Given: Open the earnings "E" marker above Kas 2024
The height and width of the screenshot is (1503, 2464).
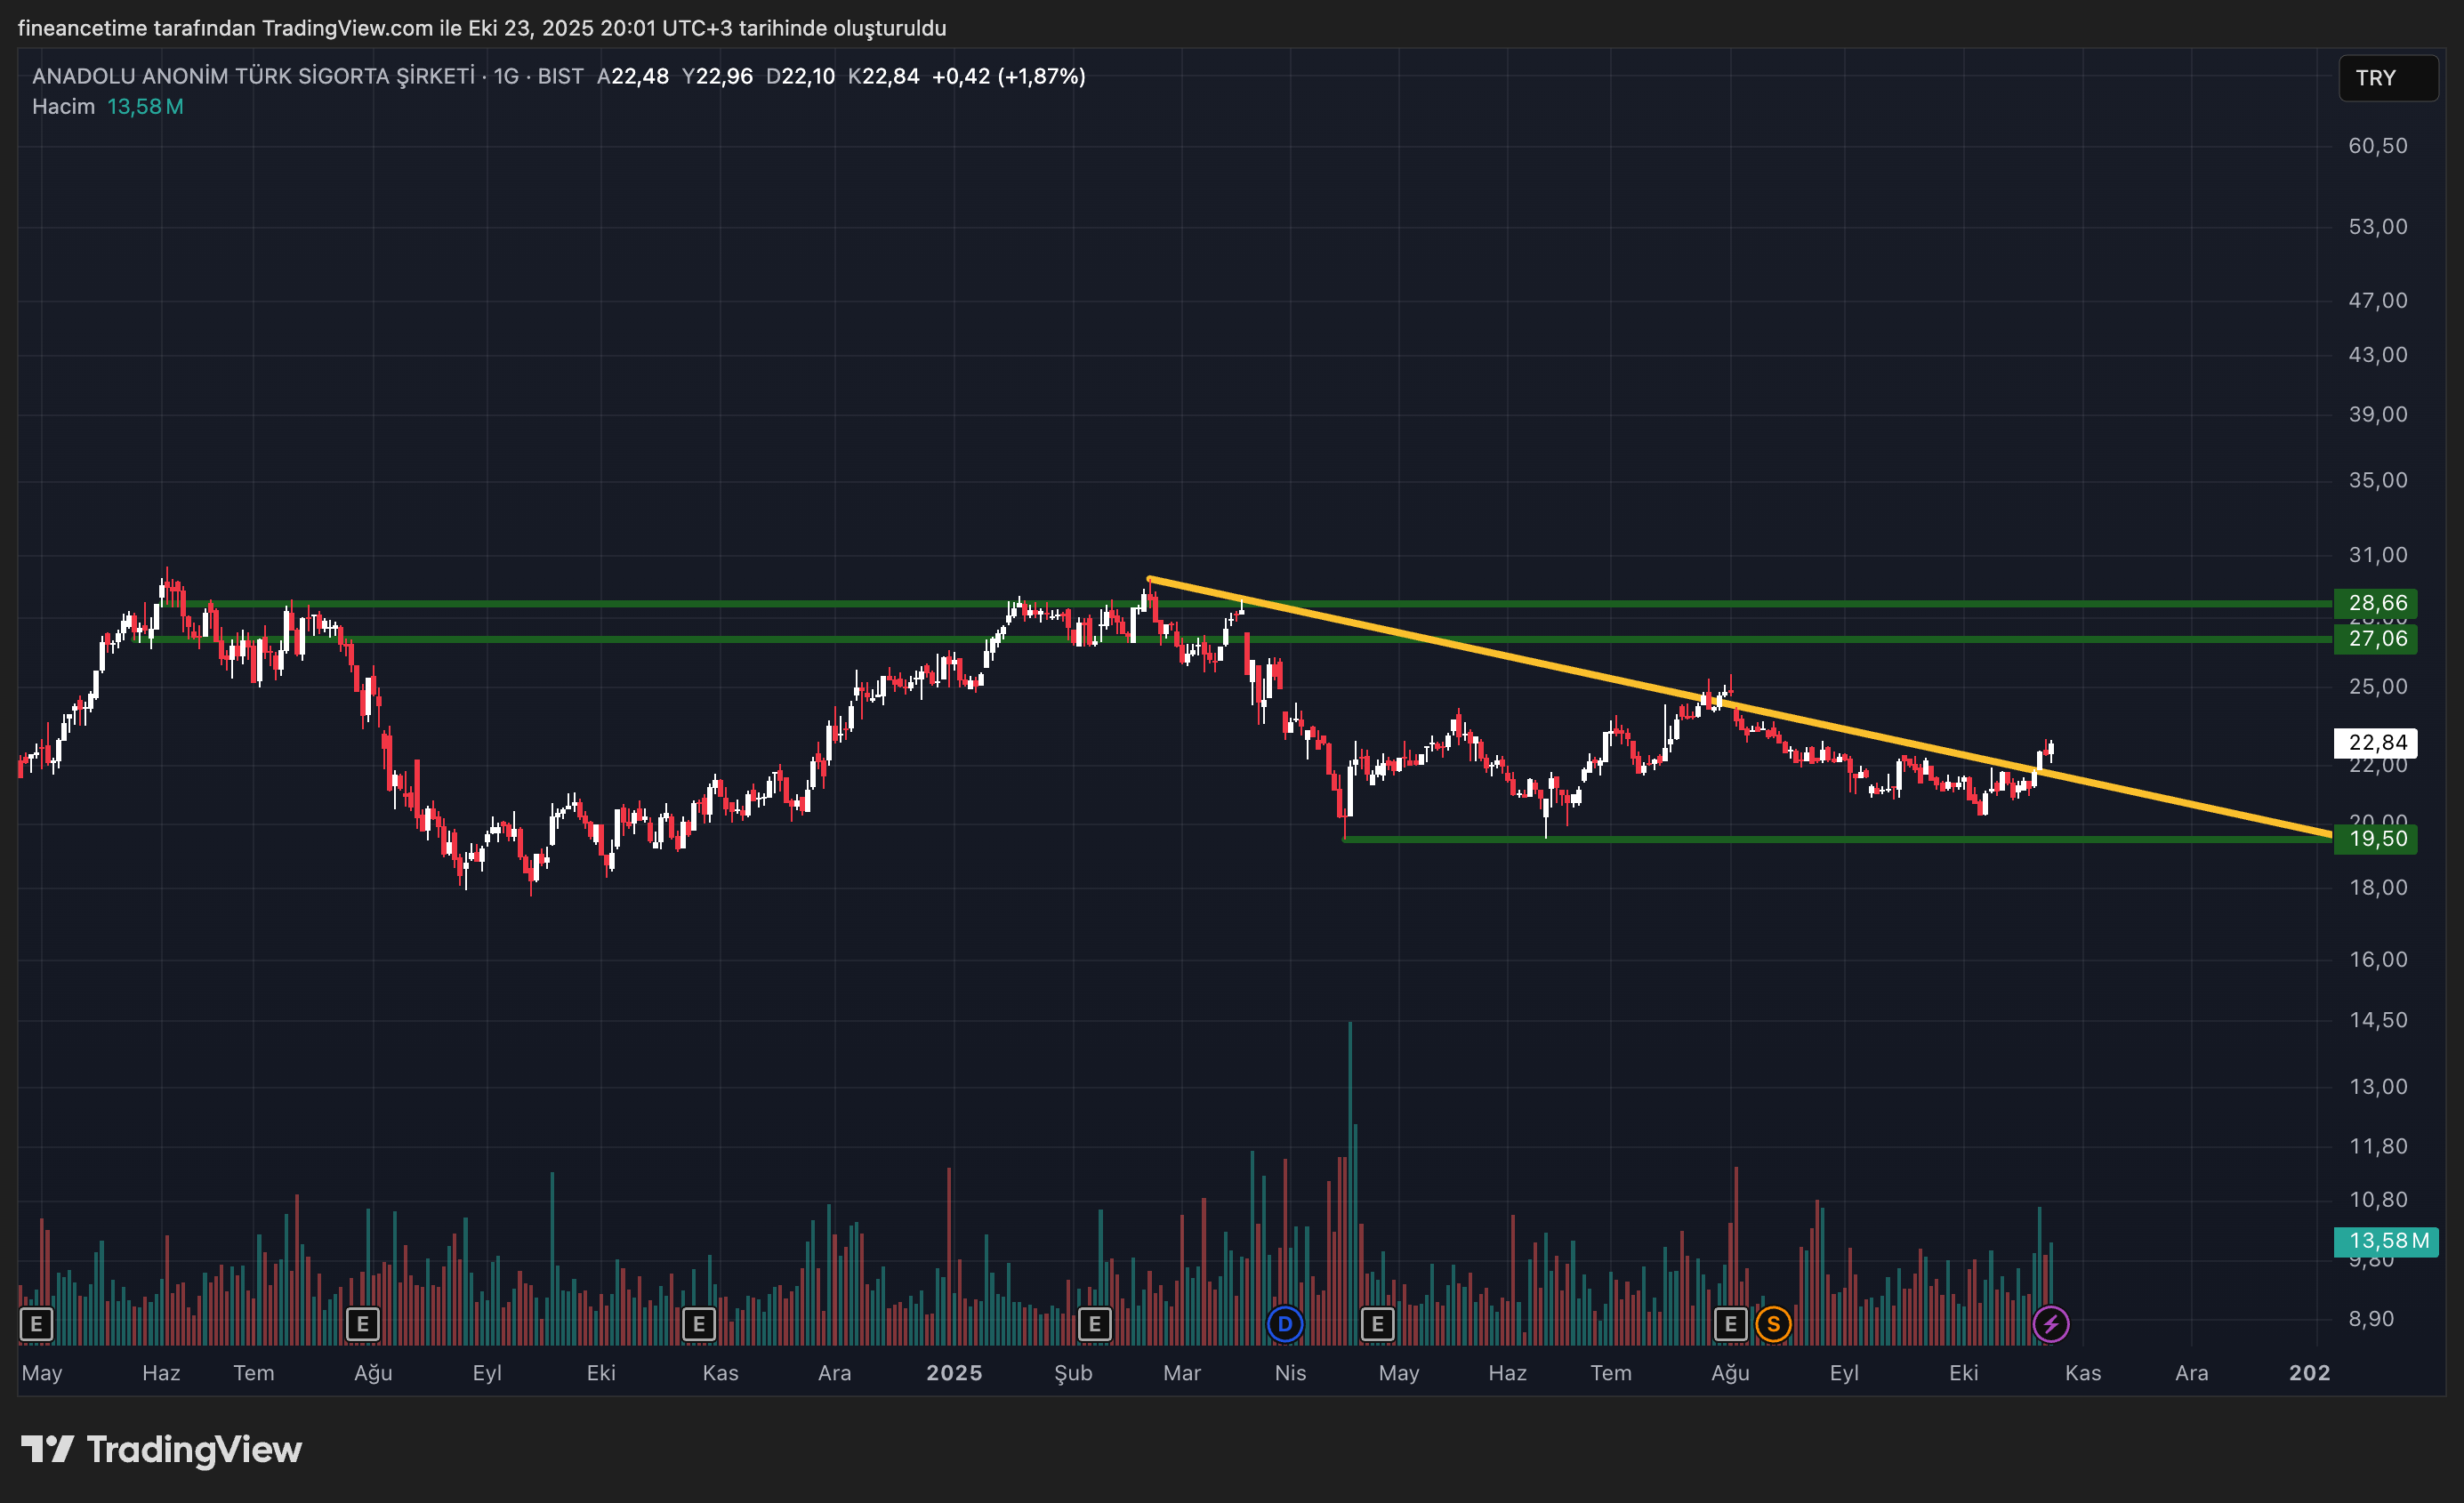Looking at the screenshot, I should point(698,1325).
